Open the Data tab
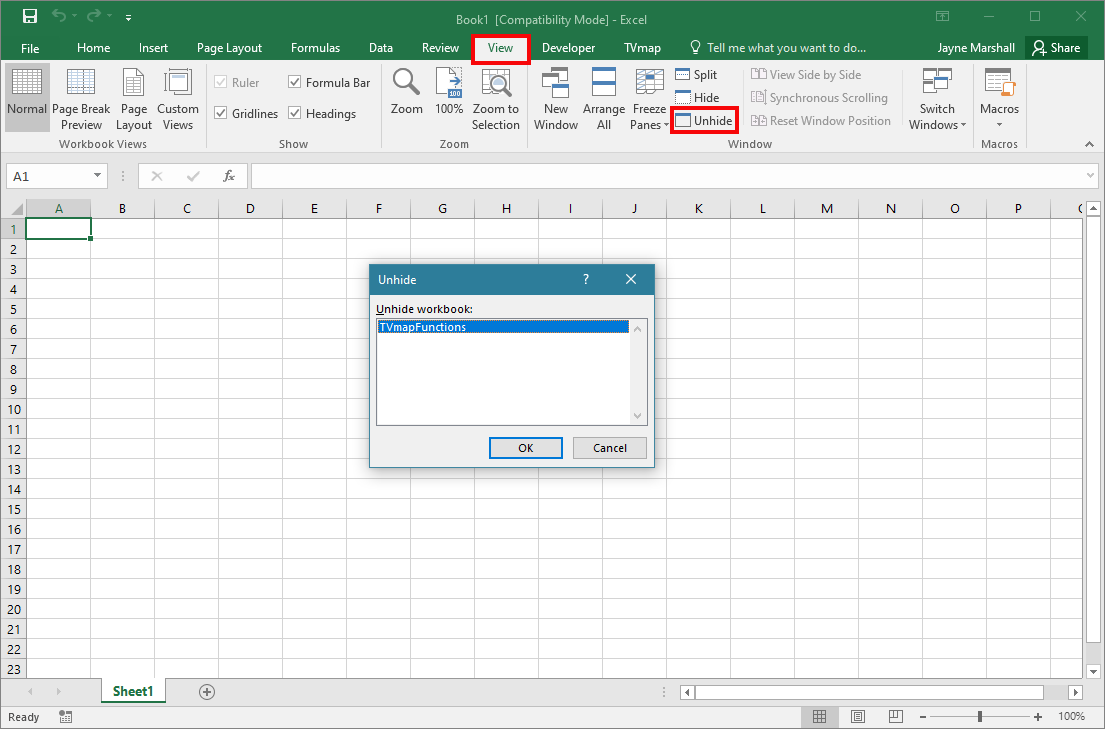1105x729 pixels. point(381,48)
